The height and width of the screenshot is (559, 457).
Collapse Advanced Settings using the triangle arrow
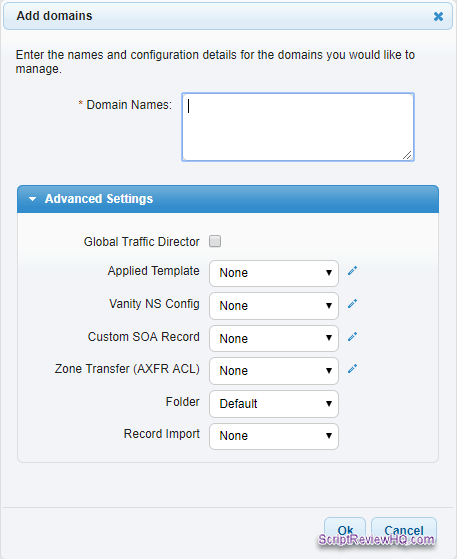[x=32, y=199]
